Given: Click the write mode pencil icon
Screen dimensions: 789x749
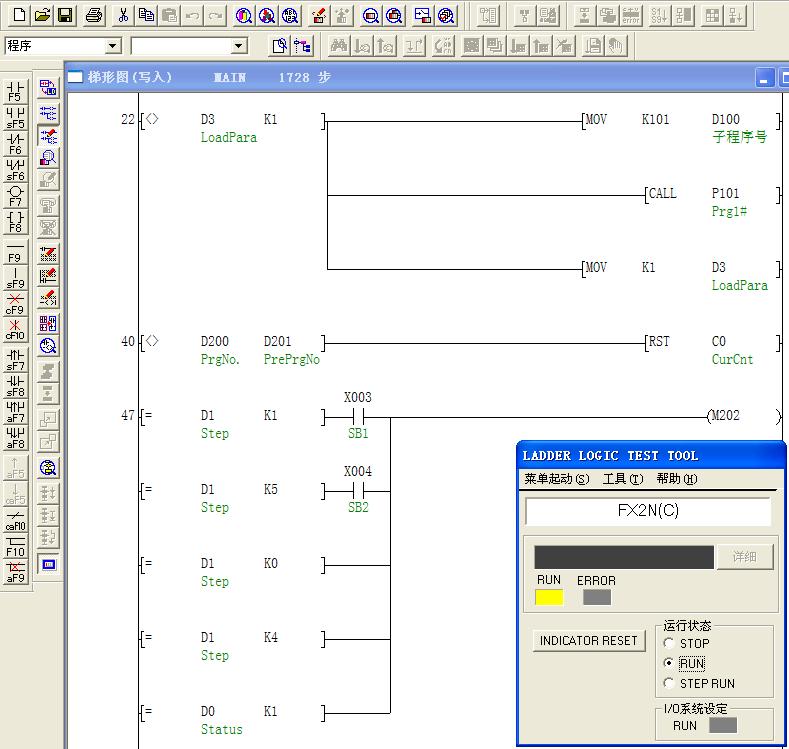Looking at the screenshot, I should (x=48, y=136).
